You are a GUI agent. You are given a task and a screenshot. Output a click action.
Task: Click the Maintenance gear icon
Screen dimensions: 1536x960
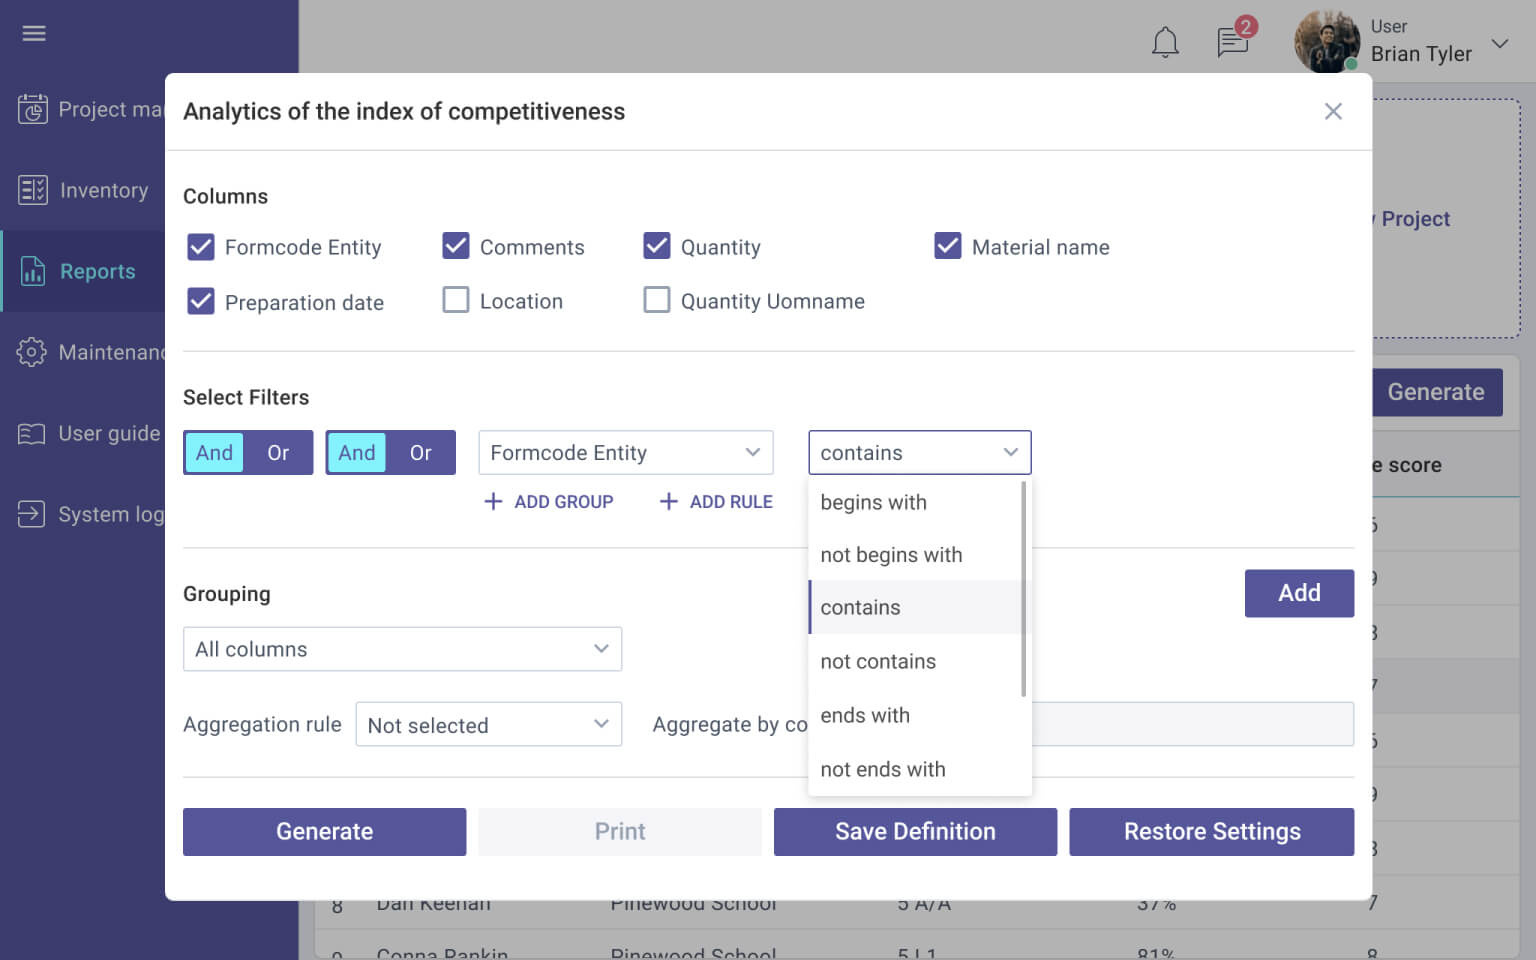pos(31,352)
